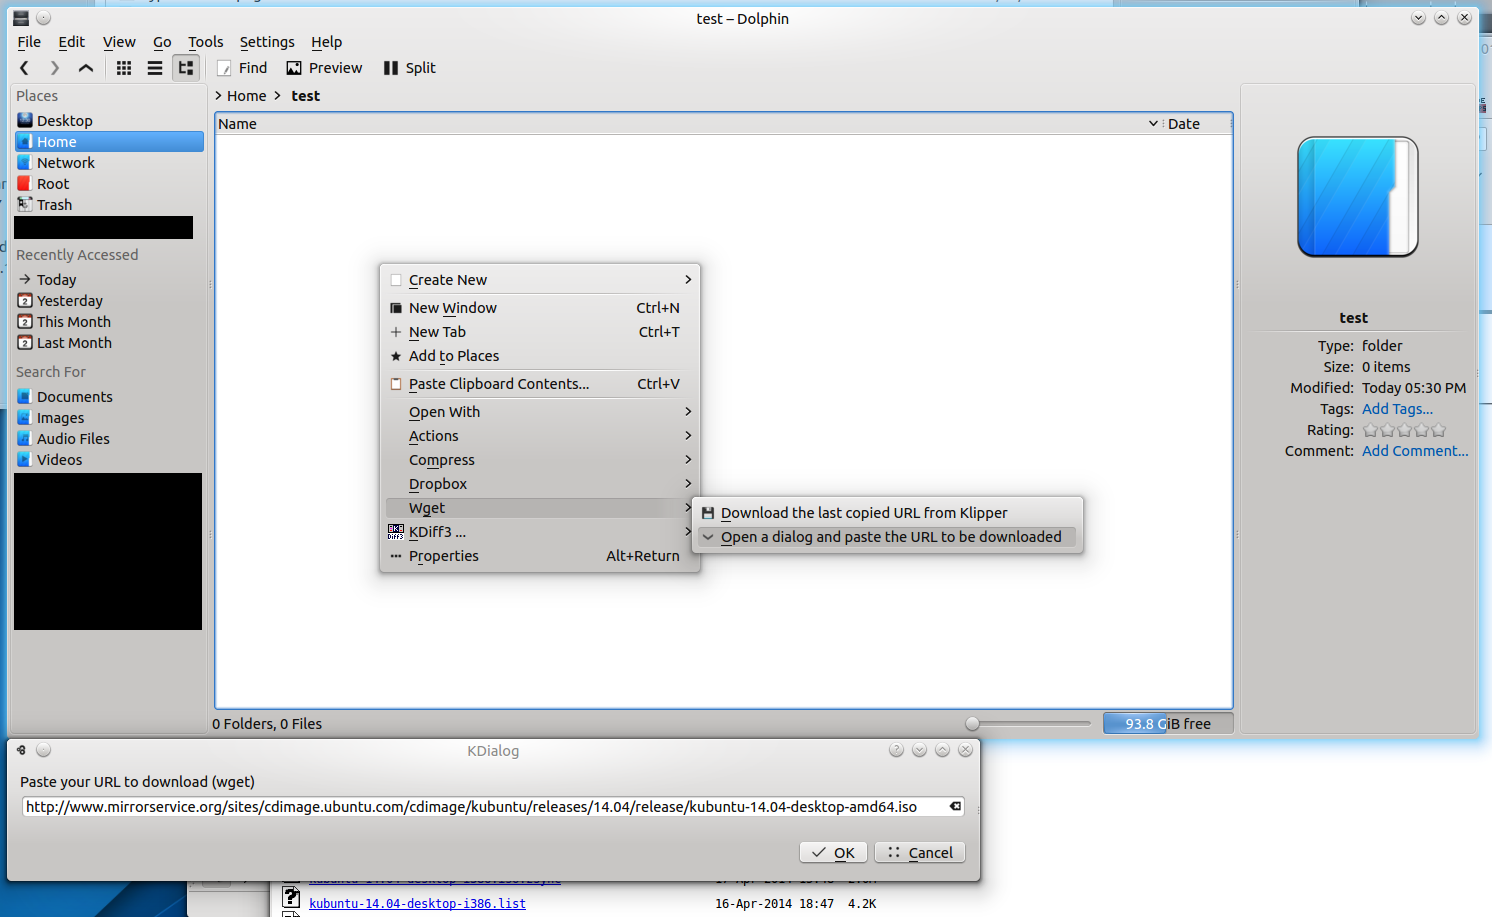Toggle the Preview toolbar button
The width and height of the screenshot is (1492, 917).
(324, 68)
